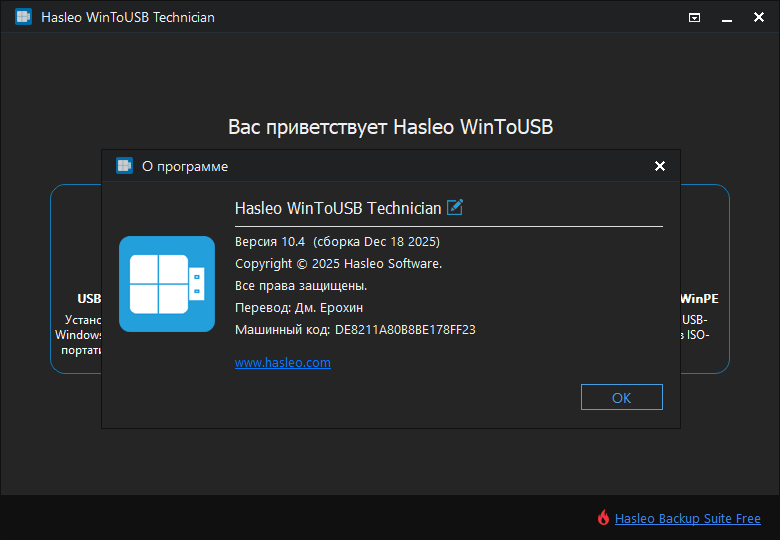Click the 'Hasleo WinToUSB Technician' heading in dialog
Screen dimensions: 780x540
337,208
